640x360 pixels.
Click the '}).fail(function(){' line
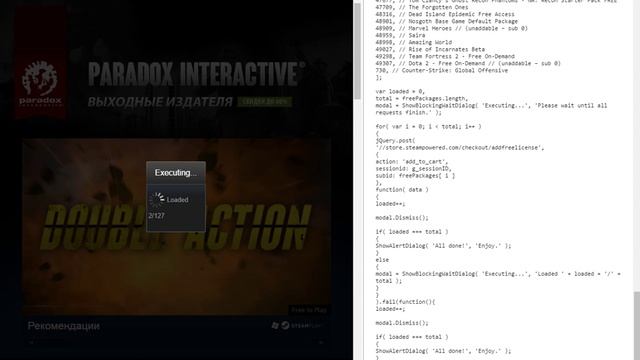coord(405,302)
